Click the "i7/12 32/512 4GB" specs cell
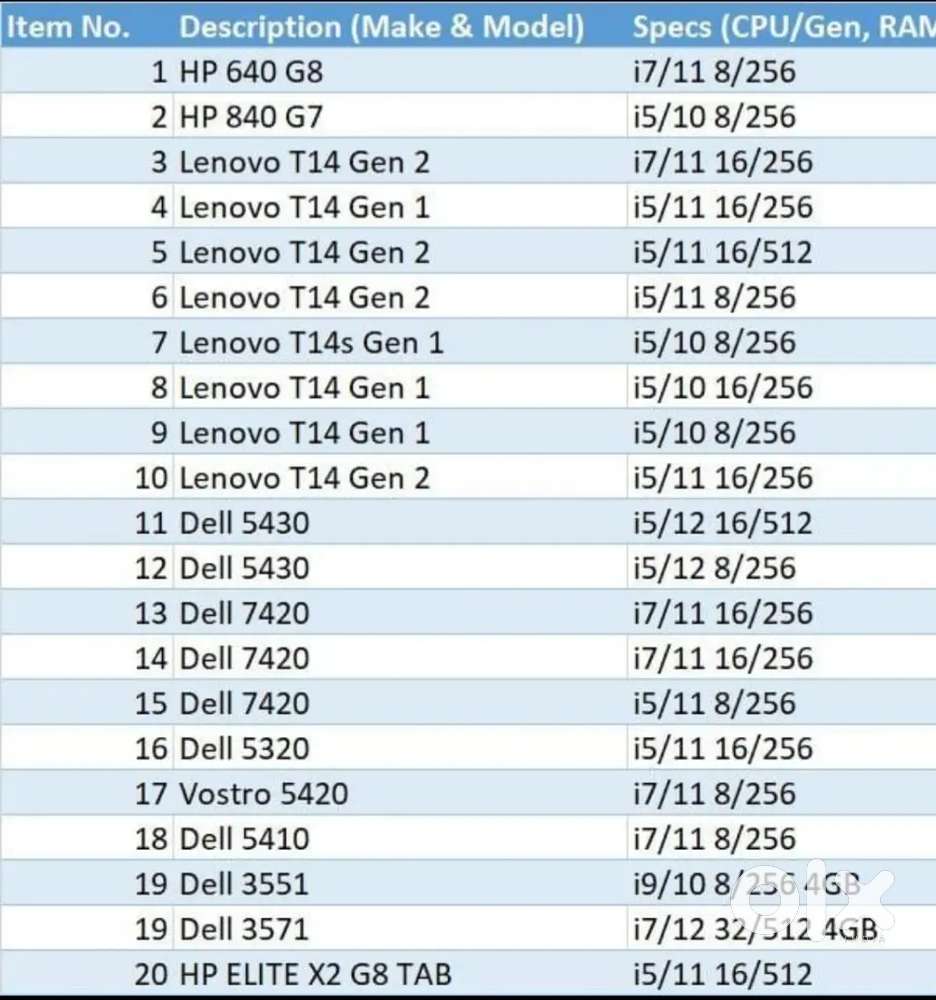This screenshot has width=936, height=1000. tap(755, 930)
